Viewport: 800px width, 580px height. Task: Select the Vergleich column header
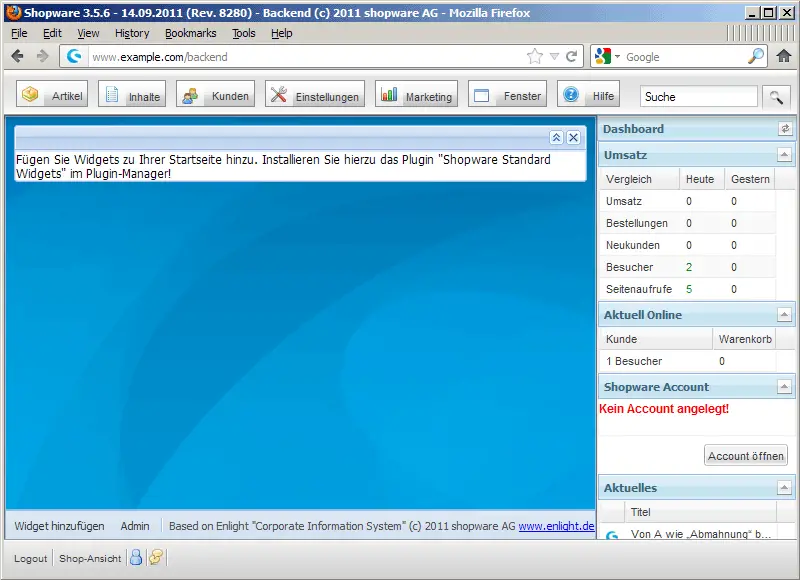tap(639, 179)
